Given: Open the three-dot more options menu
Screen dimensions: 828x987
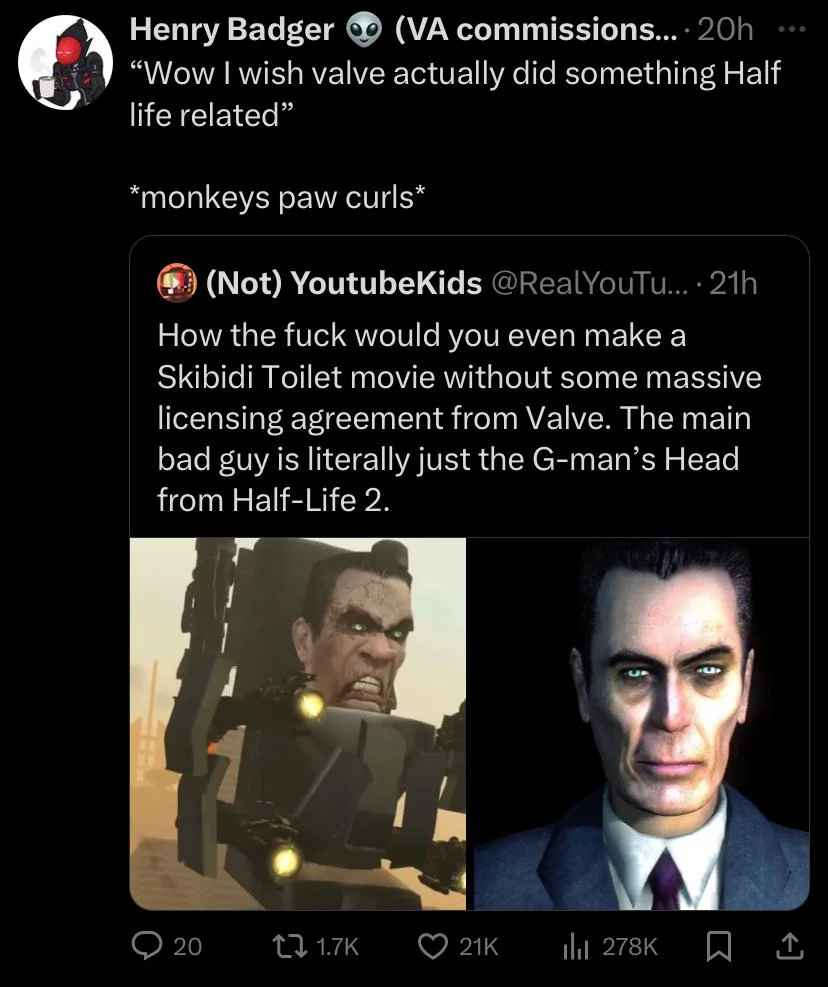Looking at the screenshot, I should click(791, 29).
